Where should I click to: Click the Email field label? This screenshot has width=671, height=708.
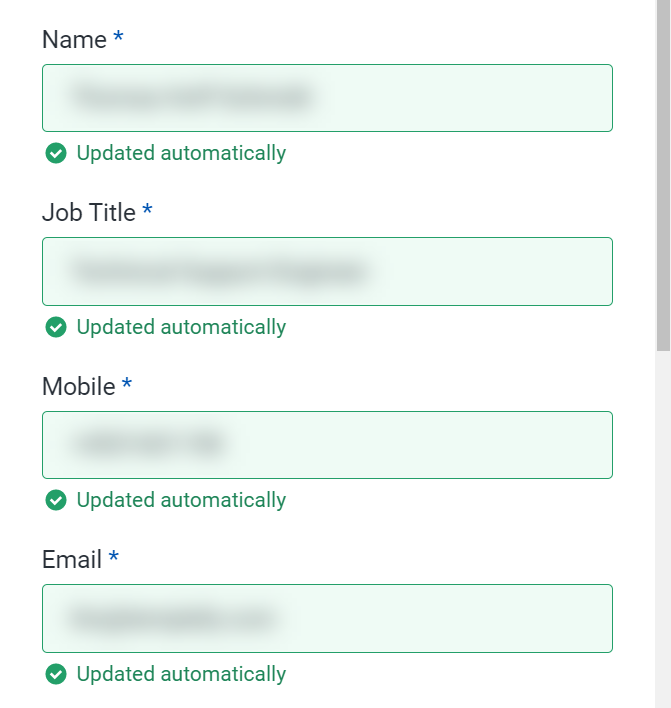[72, 559]
